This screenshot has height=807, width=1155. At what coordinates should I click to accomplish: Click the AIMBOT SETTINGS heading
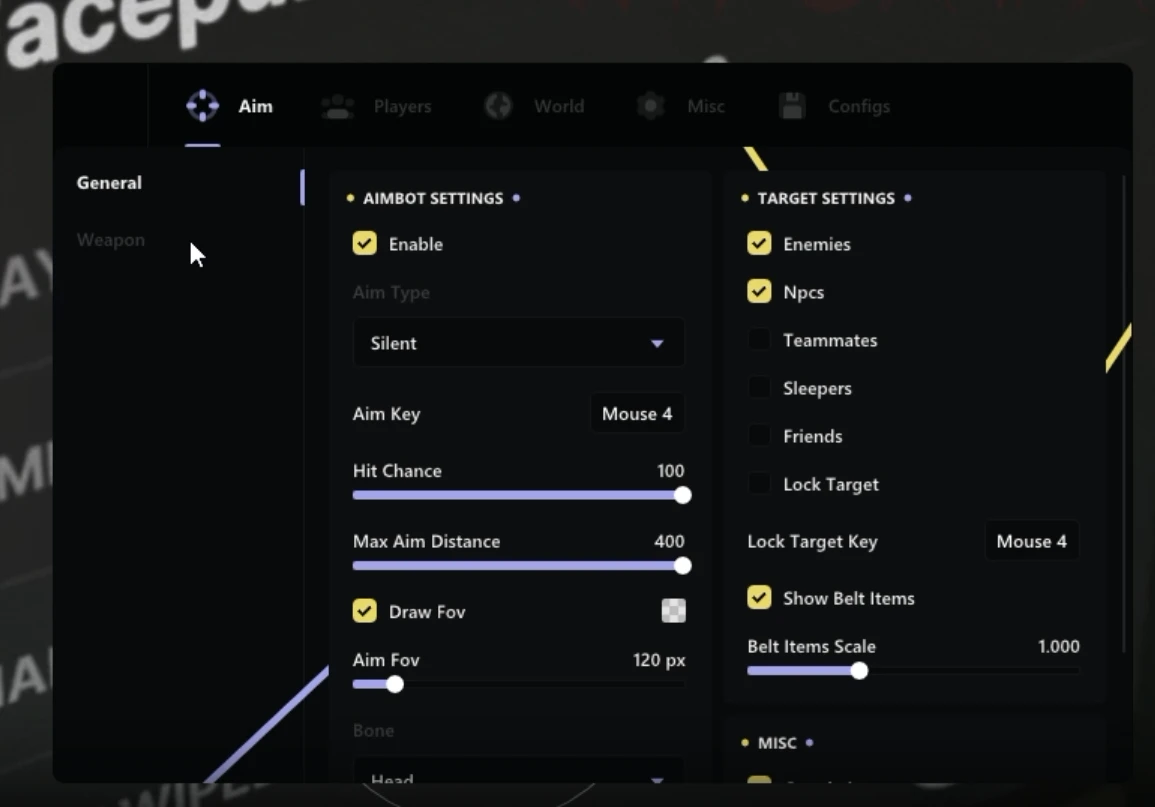433,198
